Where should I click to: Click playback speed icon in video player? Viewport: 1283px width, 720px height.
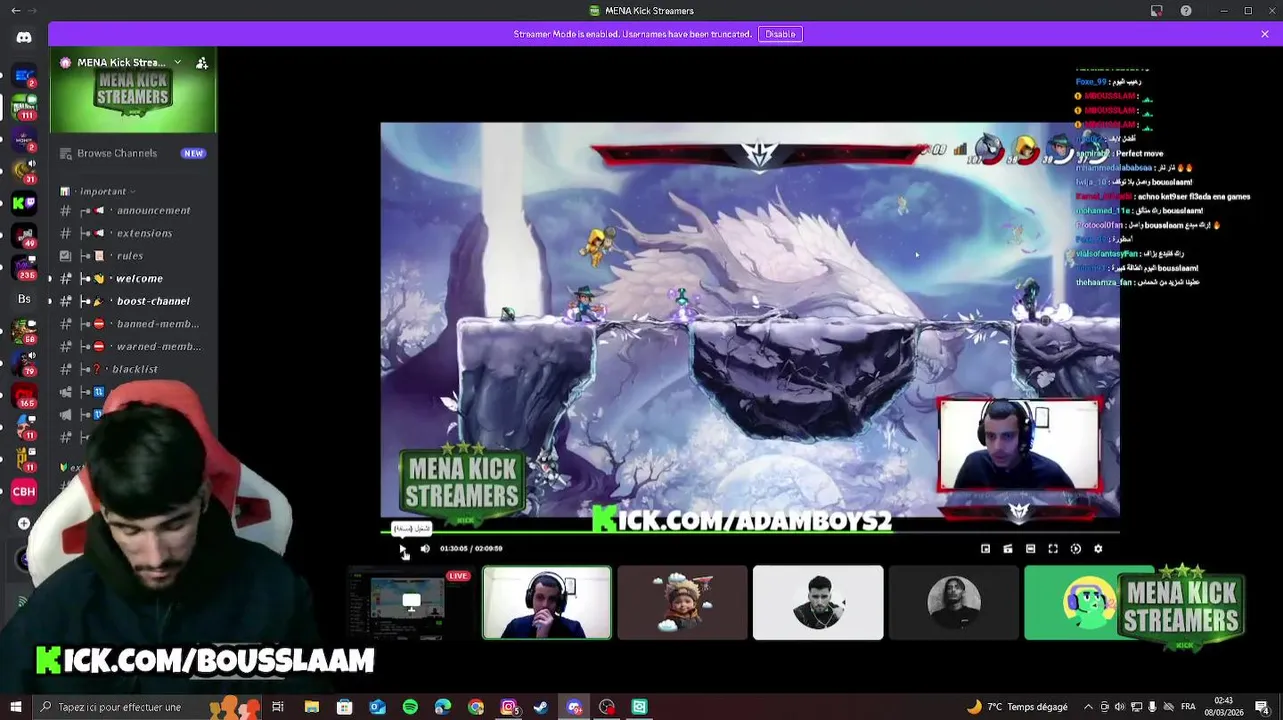[1076, 548]
